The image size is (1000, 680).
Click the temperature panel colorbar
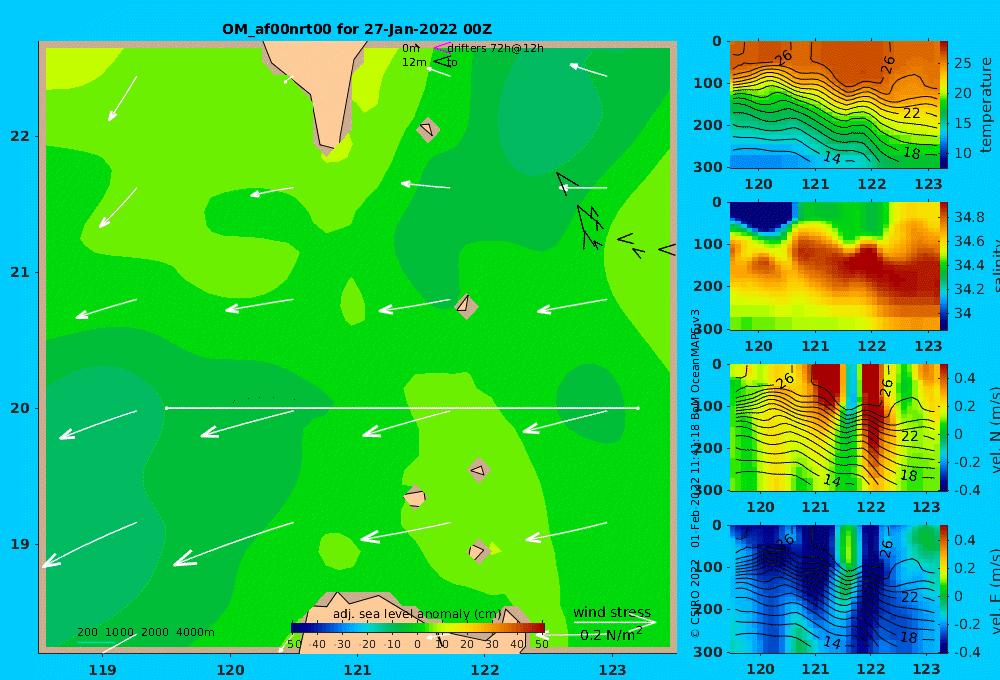pyautogui.click(x=944, y=105)
